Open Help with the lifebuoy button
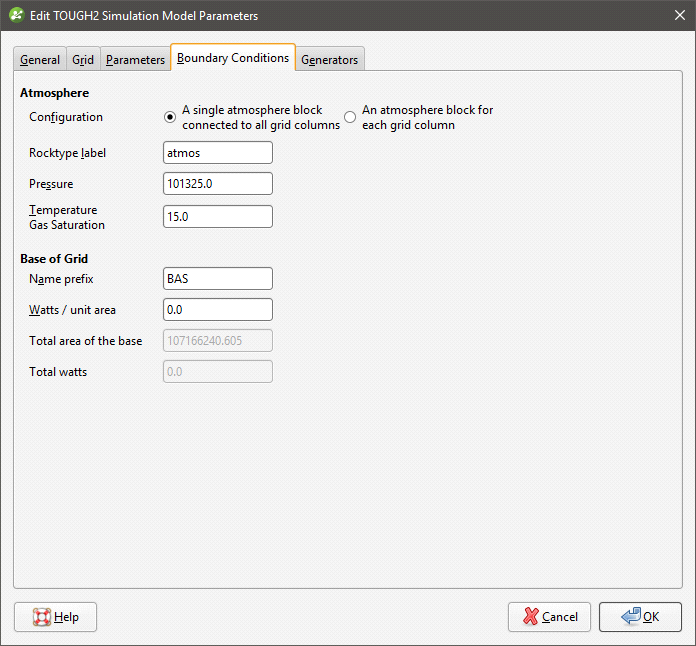696x646 pixels. [55, 617]
